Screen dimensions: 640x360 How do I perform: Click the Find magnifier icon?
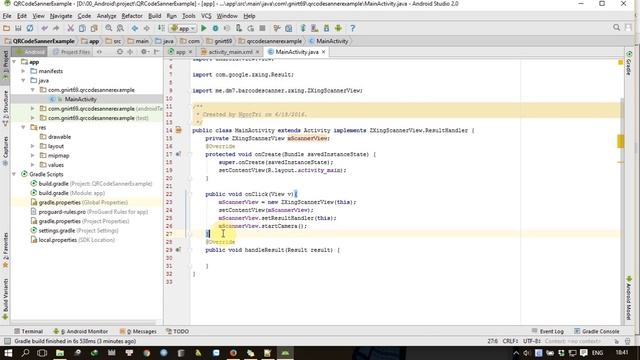(109, 28)
